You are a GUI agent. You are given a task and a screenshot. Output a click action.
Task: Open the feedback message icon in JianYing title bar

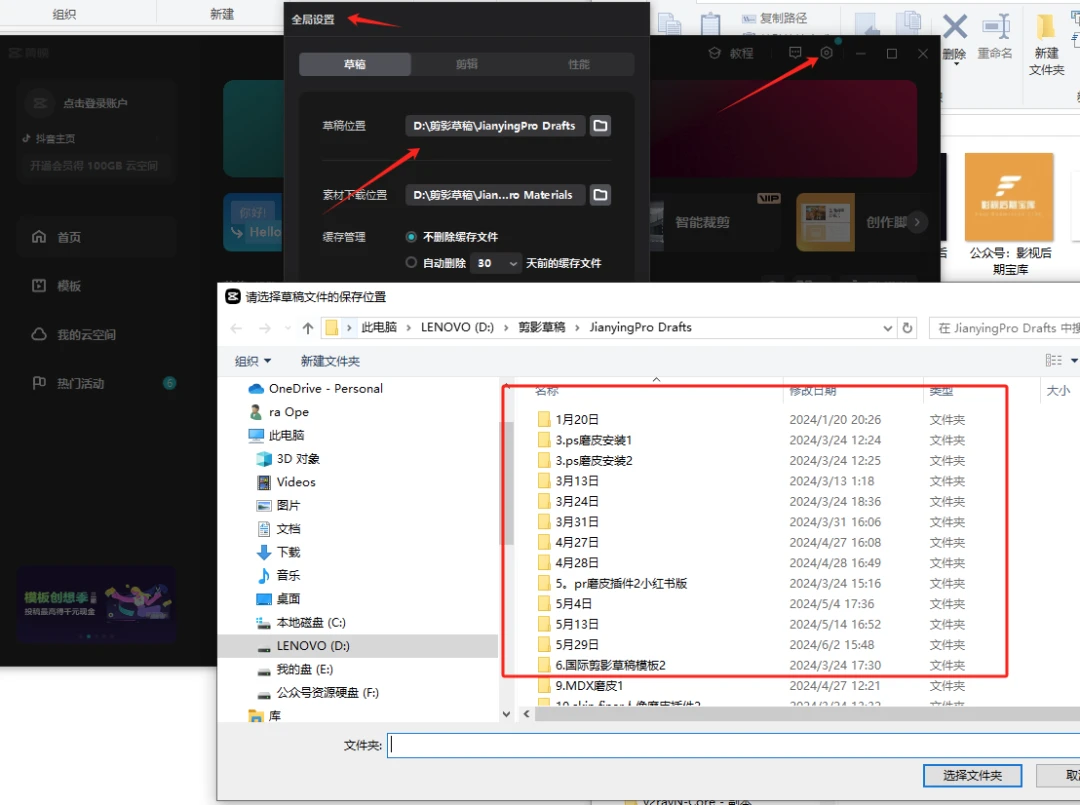[795, 52]
